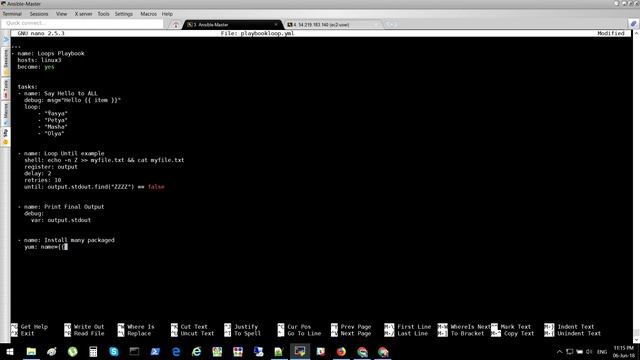The image size is (640, 360).
Task: Open the Sessions sidebar tab
Action: (x=6, y=62)
